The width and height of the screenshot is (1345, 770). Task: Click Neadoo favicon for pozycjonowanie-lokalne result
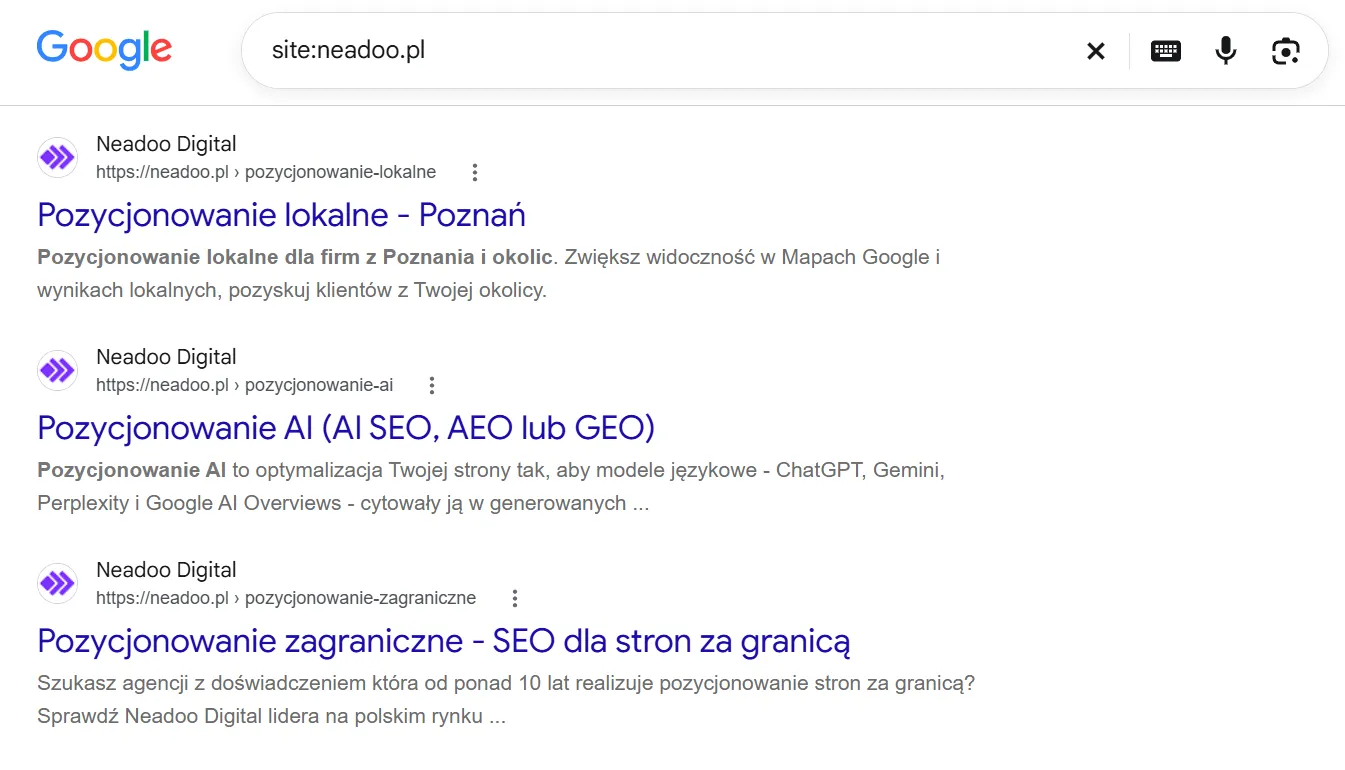[x=57, y=157]
